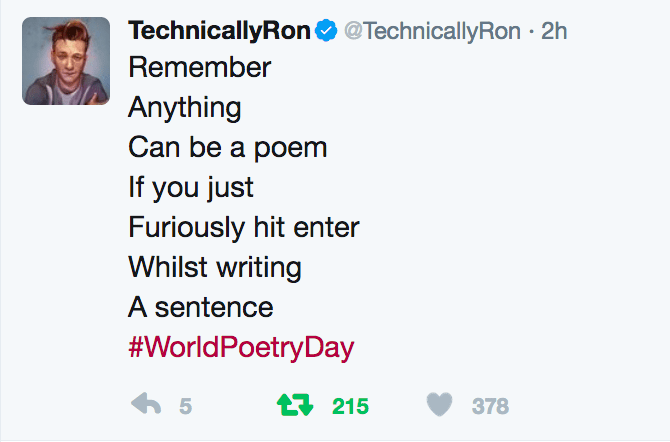Viewport: 670px width, 442px height.
Task: Click the bold TechnicallyRon display name
Action: coord(219,31)
